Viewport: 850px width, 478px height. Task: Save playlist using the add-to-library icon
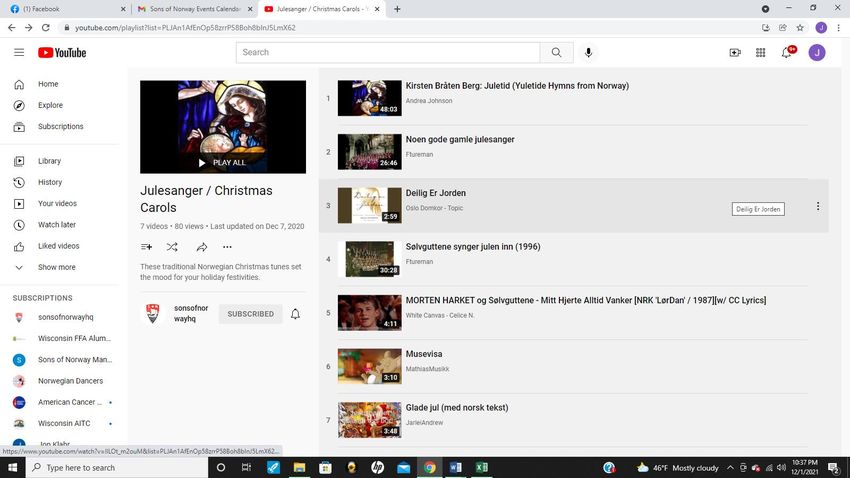coord(146,247)
